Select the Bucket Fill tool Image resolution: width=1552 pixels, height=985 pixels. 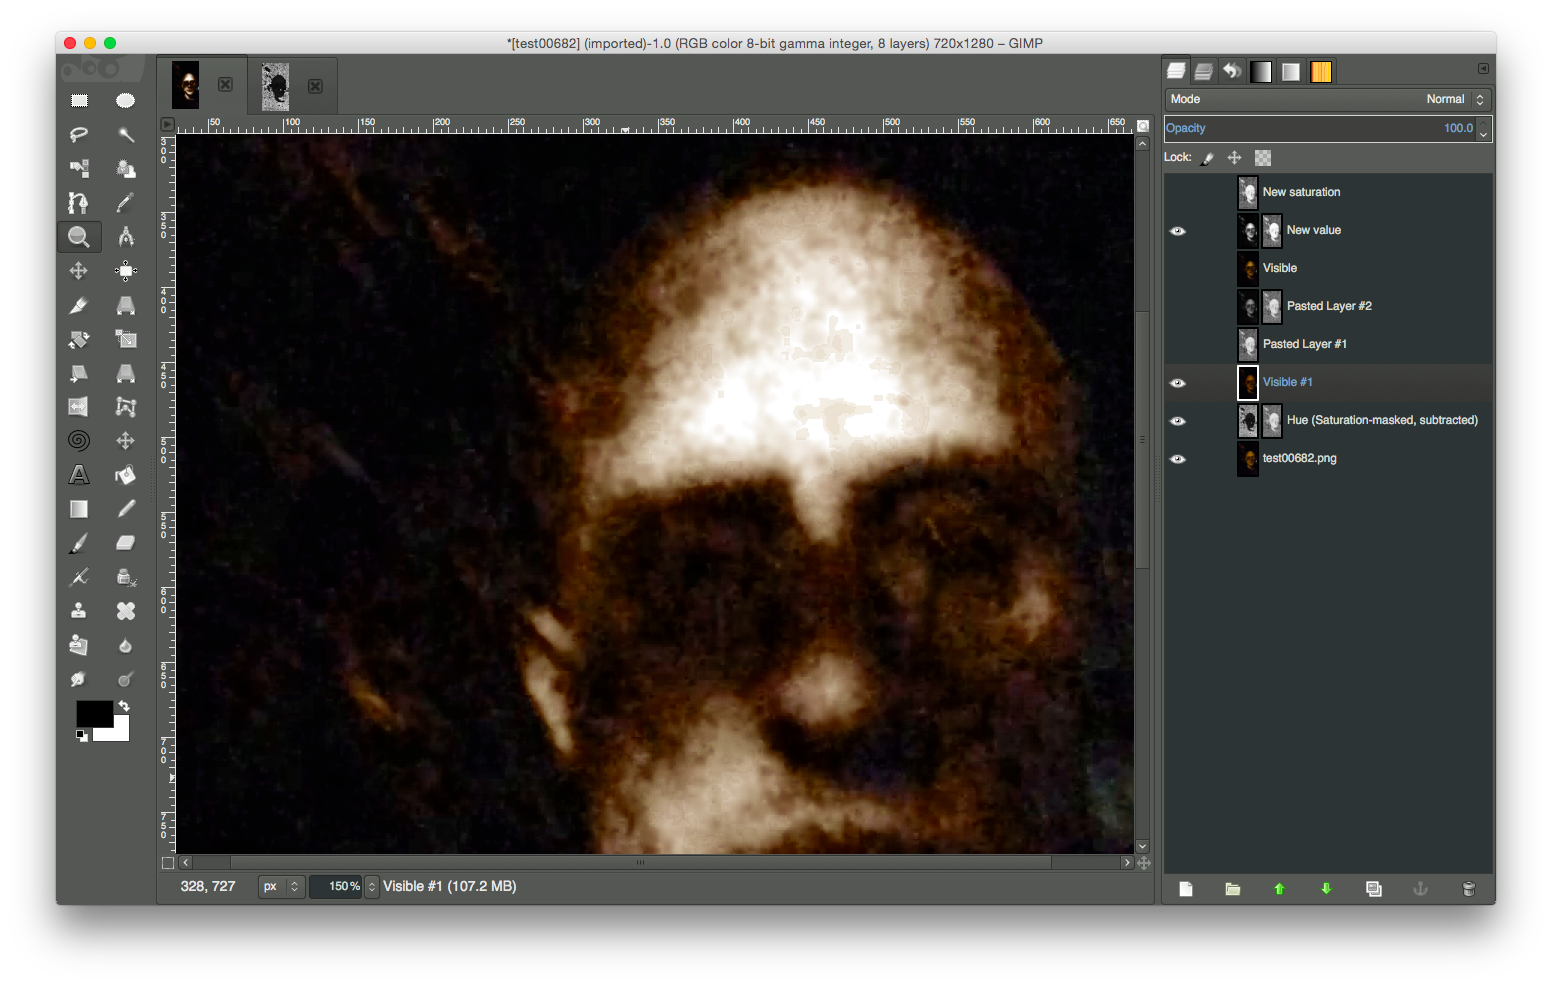[x=125, y=475]
